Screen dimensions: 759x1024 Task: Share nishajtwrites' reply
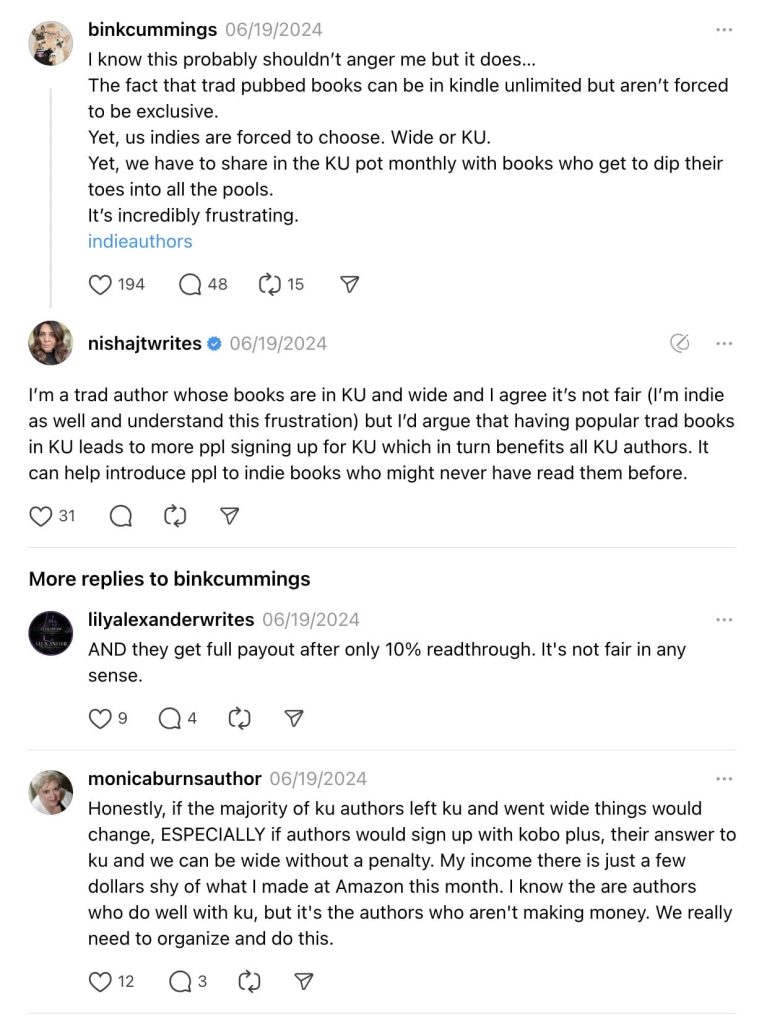(x=230, y=516)
